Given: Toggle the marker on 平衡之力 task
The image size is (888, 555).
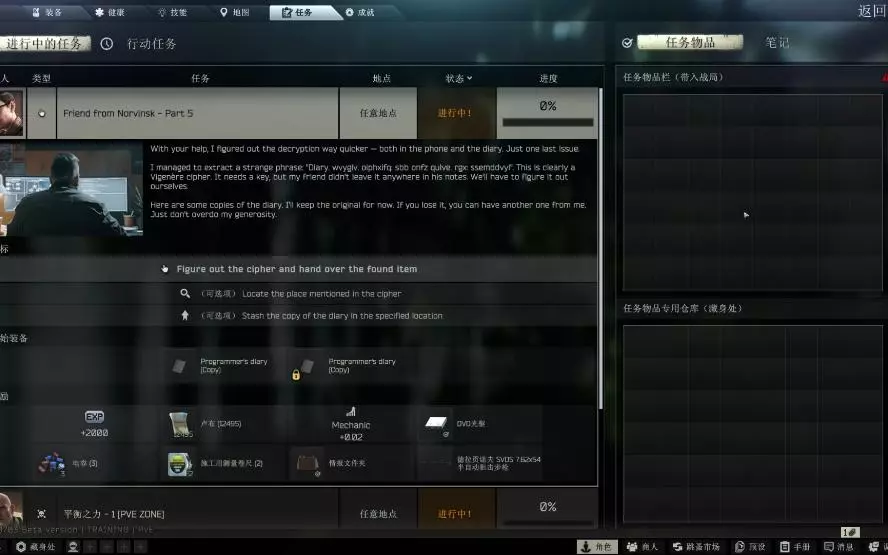Looking at the screenshot, I should tap(41, 514).
